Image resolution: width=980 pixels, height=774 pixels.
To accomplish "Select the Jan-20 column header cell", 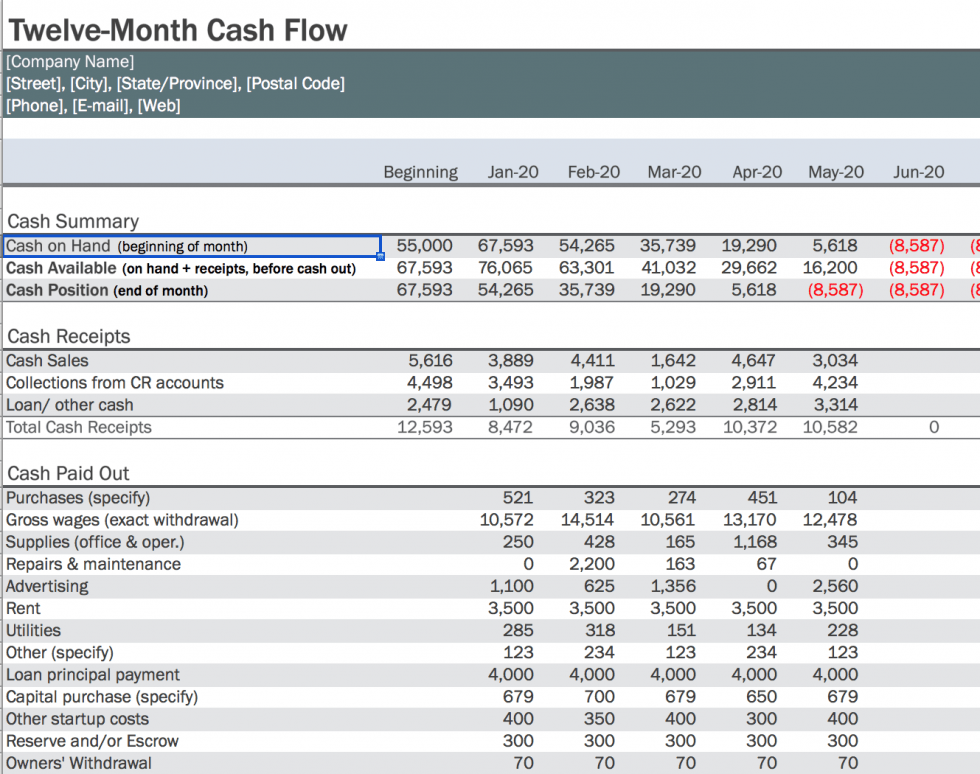I will coord(513,171).
